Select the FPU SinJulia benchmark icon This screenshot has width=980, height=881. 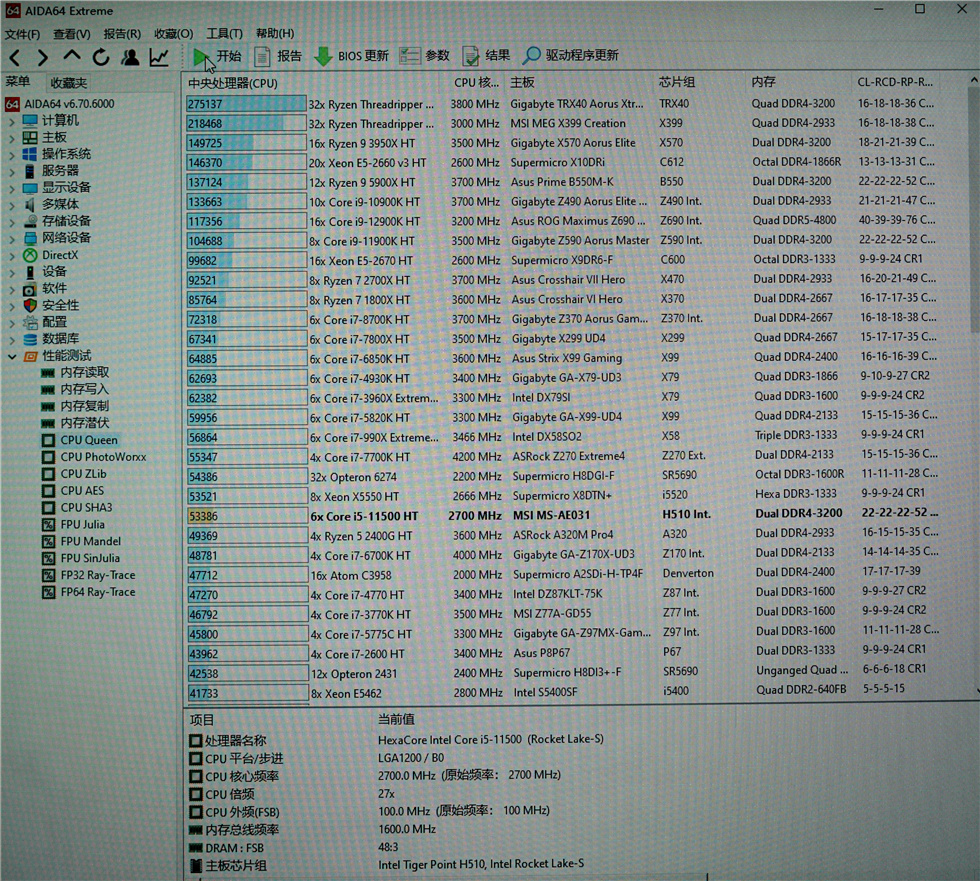point(48,558)
